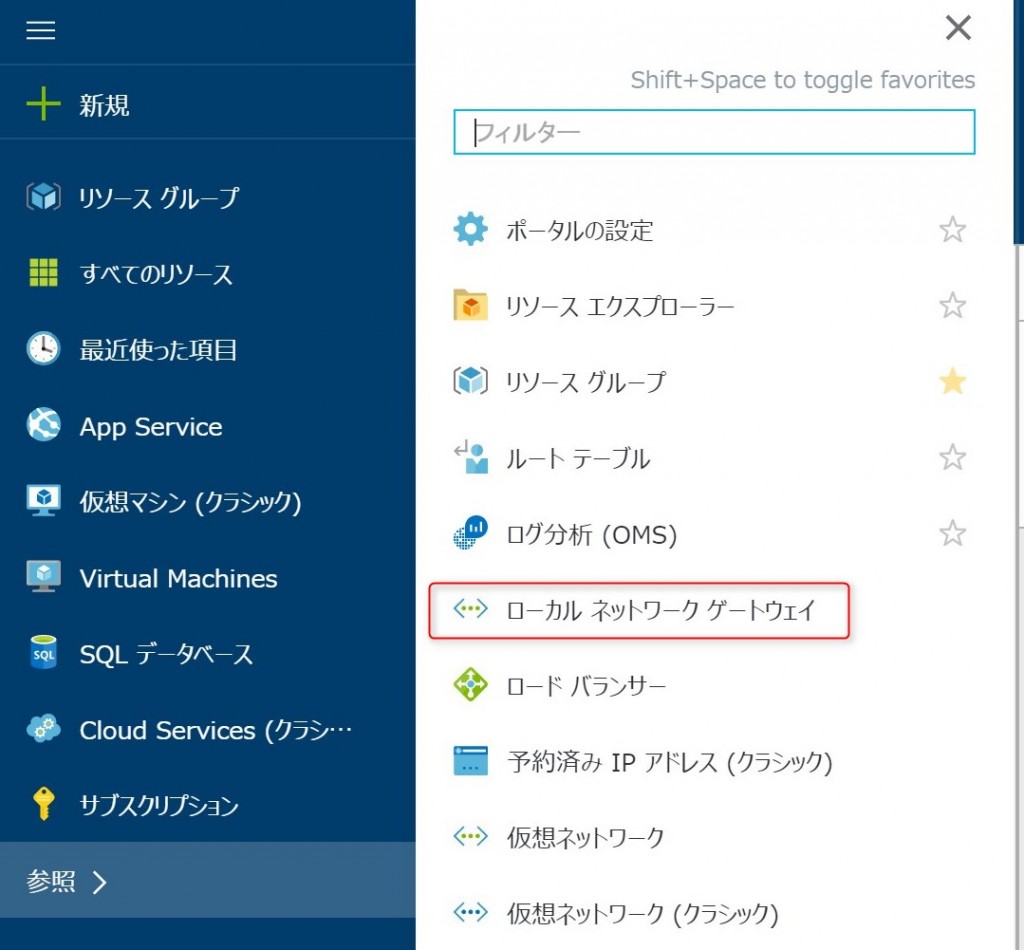Select the SQL データベース icon
This screenshot has width=1024, height=950.
pos(43,655)
